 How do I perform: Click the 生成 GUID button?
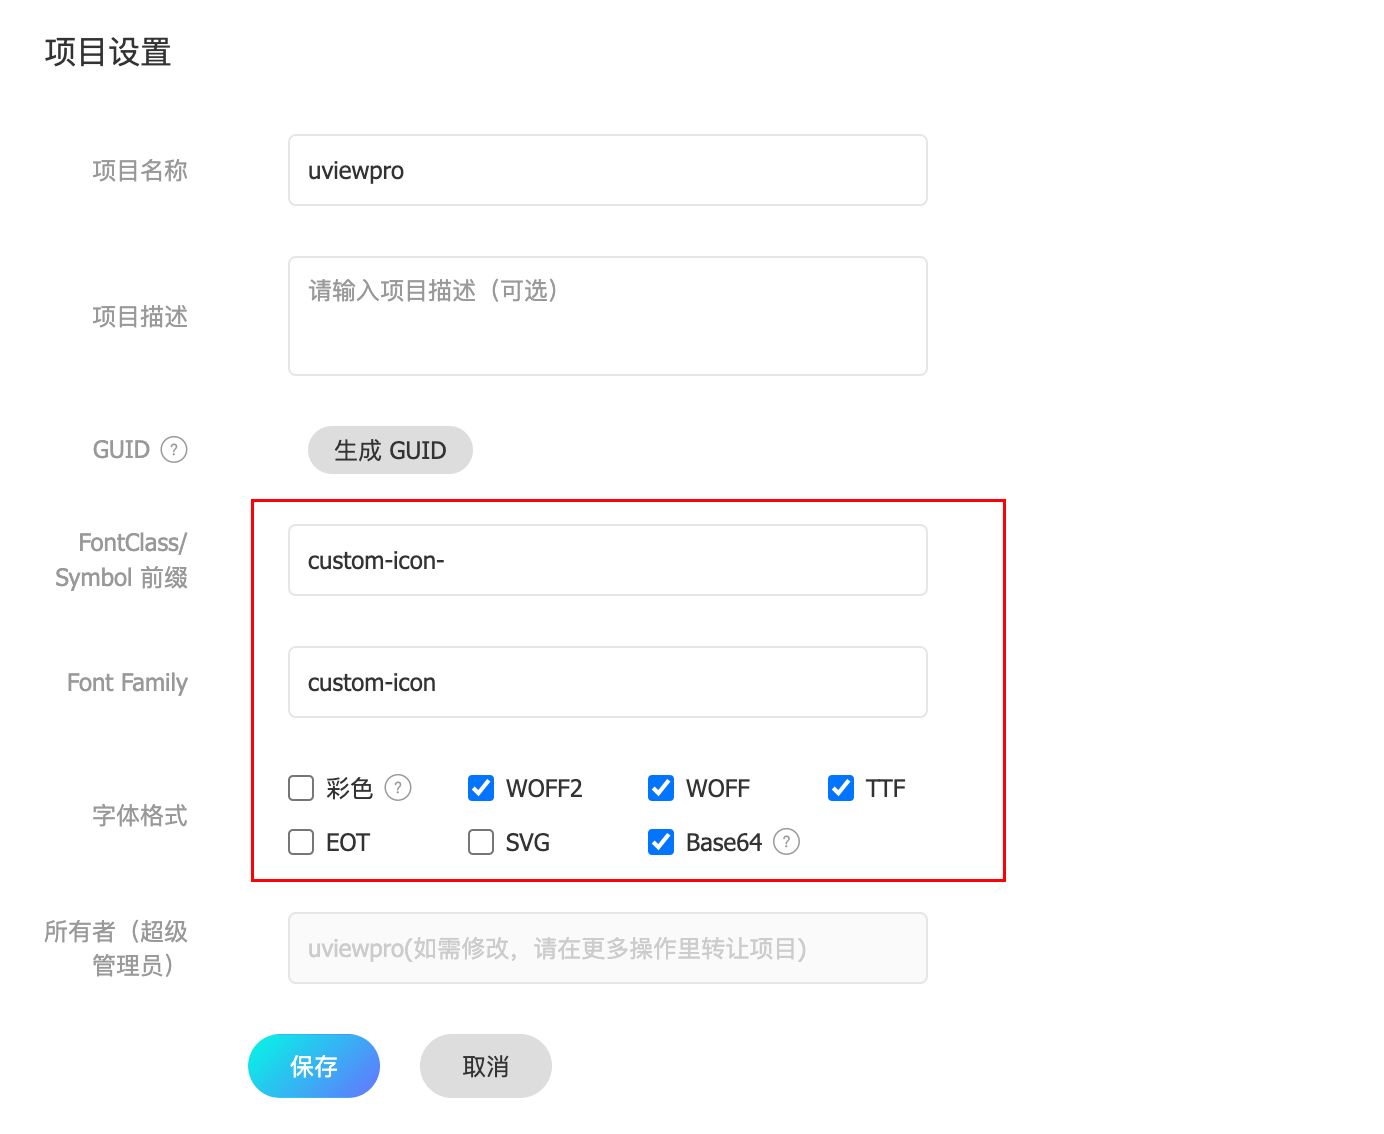(x=390, y=450)
